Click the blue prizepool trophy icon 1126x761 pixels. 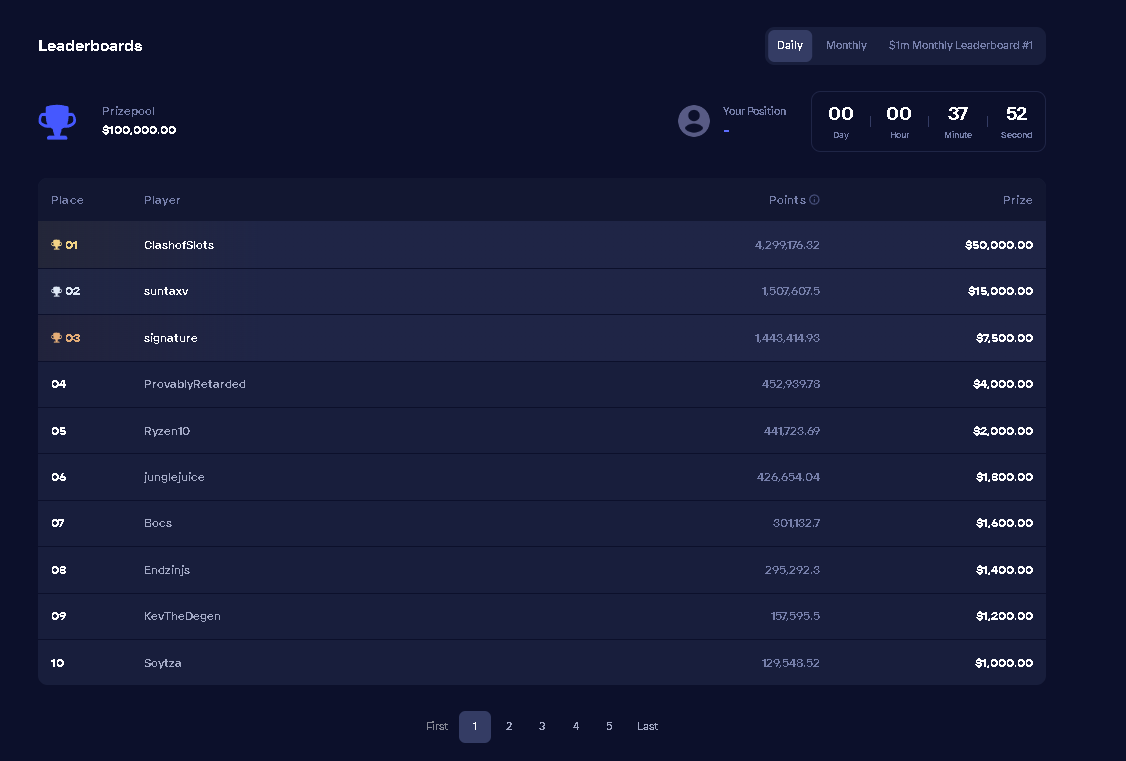coord(57,122)
